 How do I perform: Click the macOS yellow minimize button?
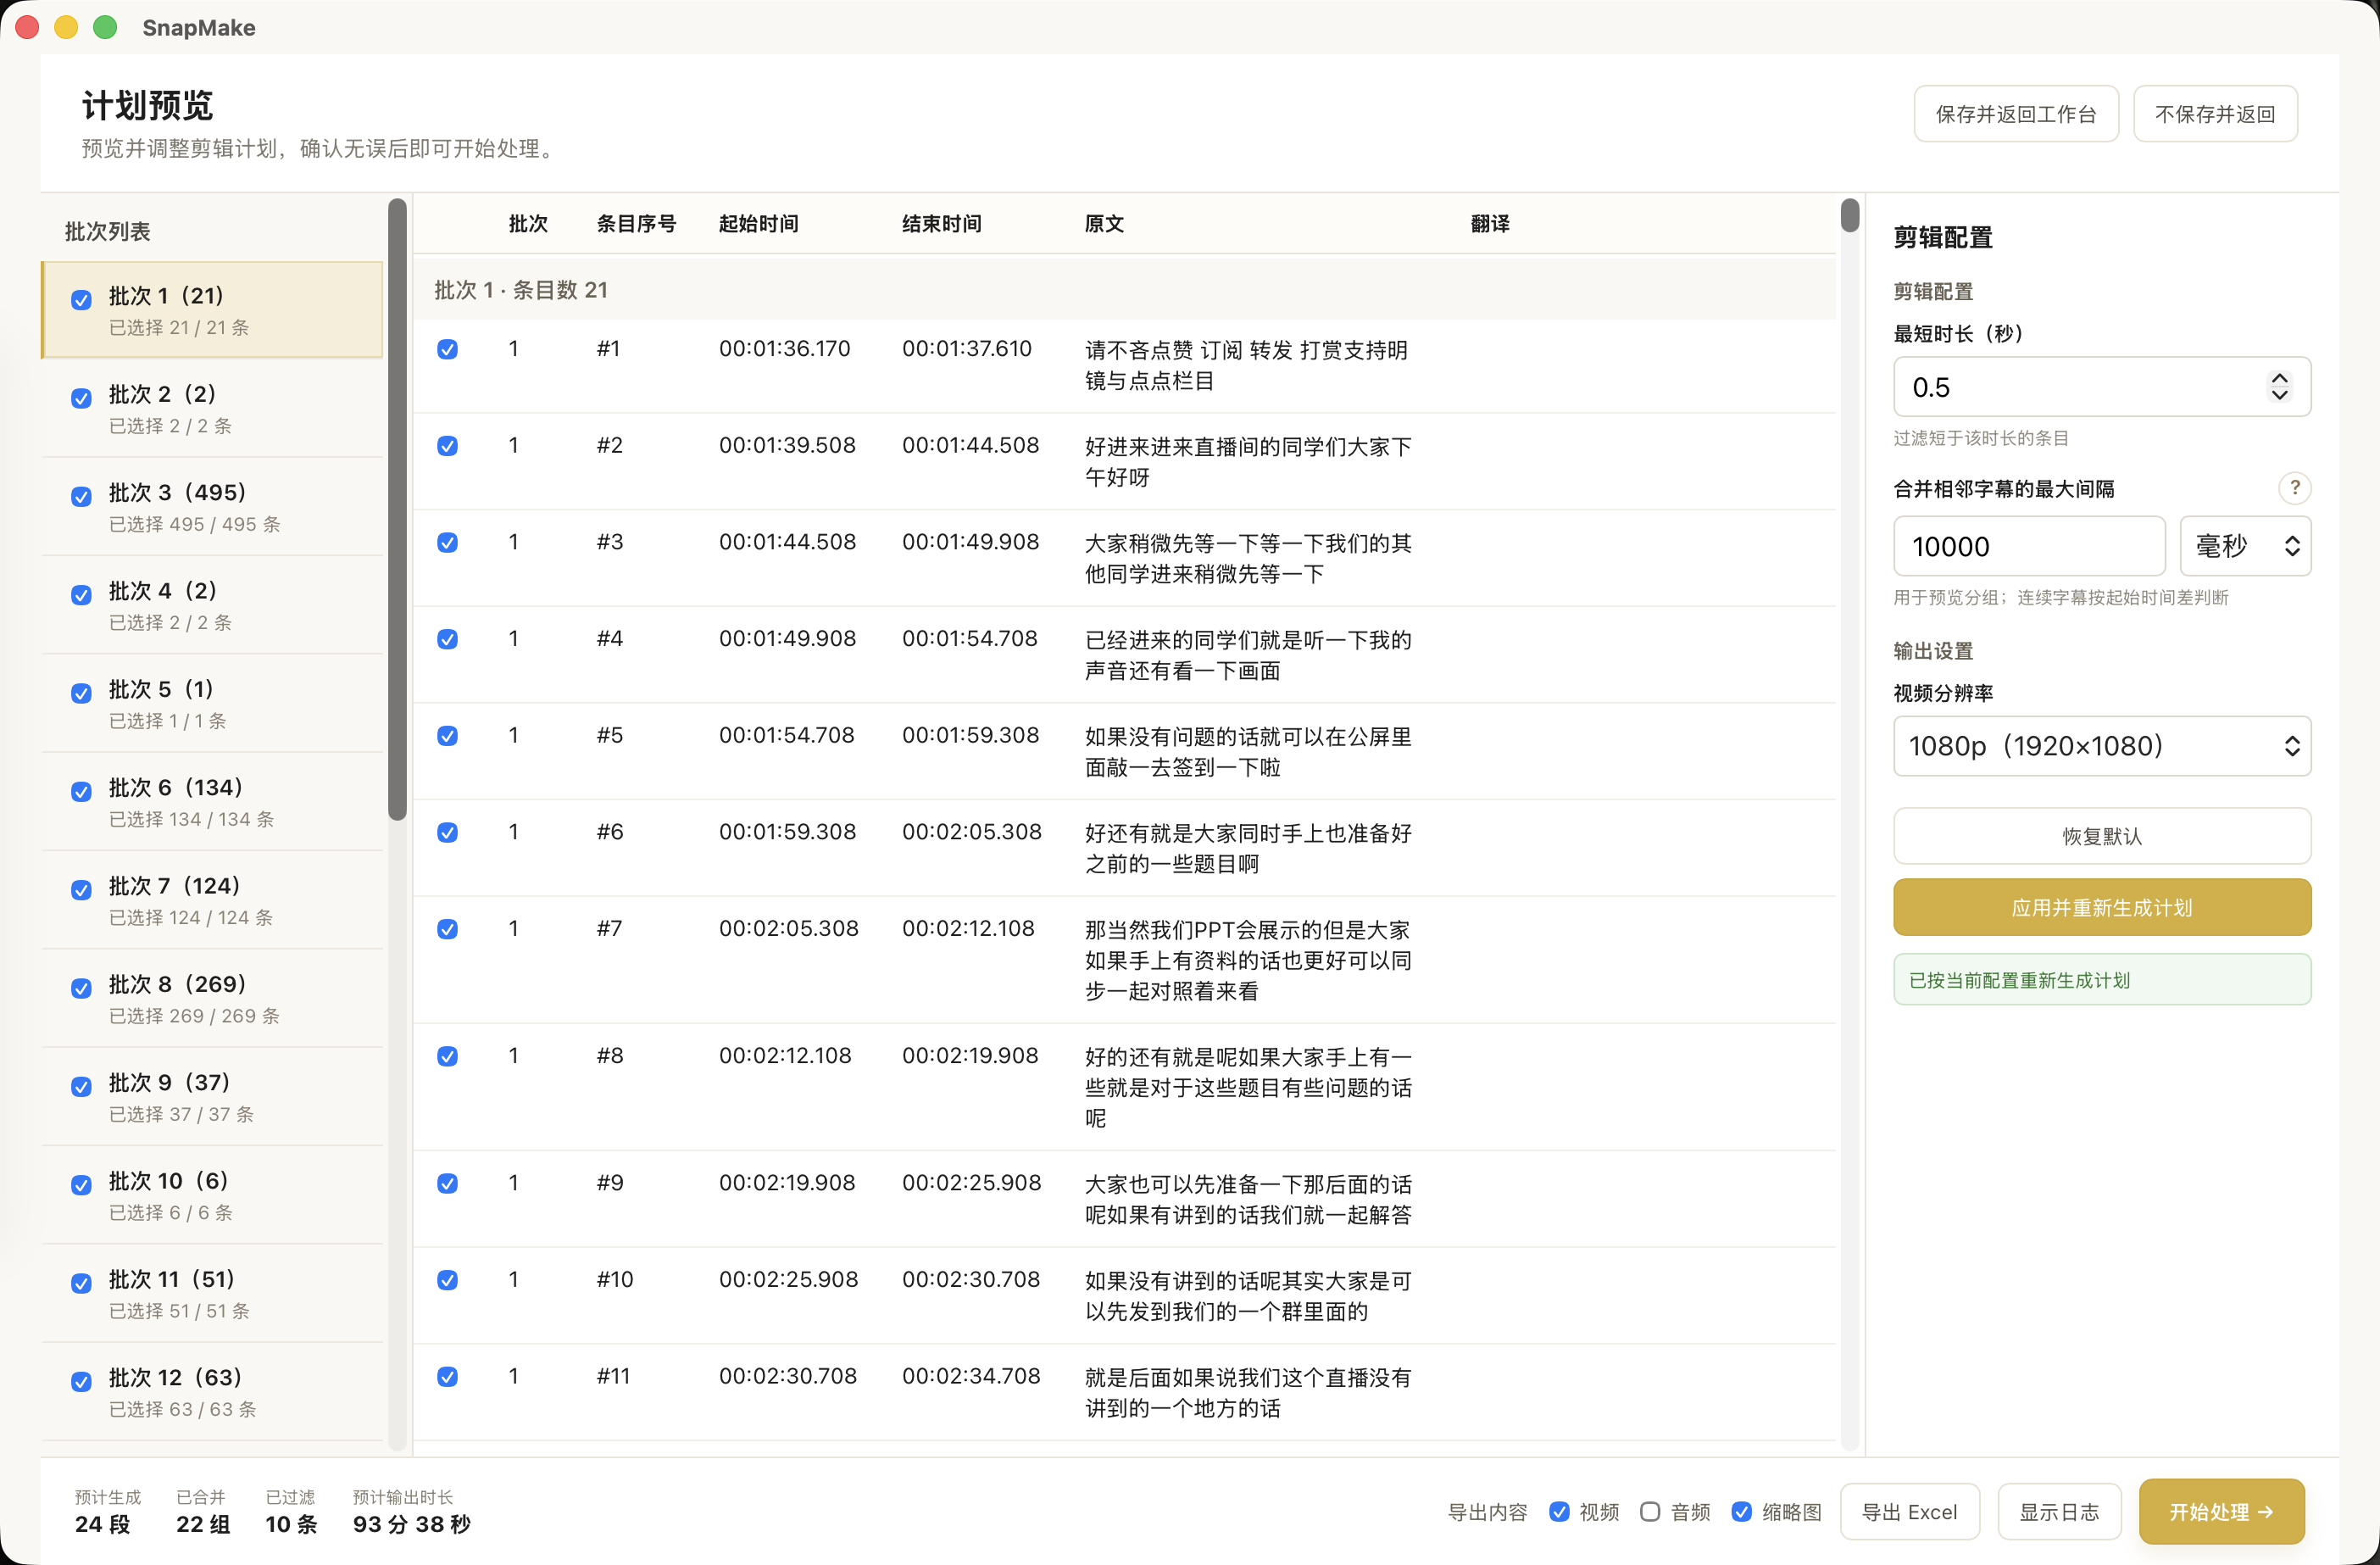pyautogui.click(x=66, y=27)
